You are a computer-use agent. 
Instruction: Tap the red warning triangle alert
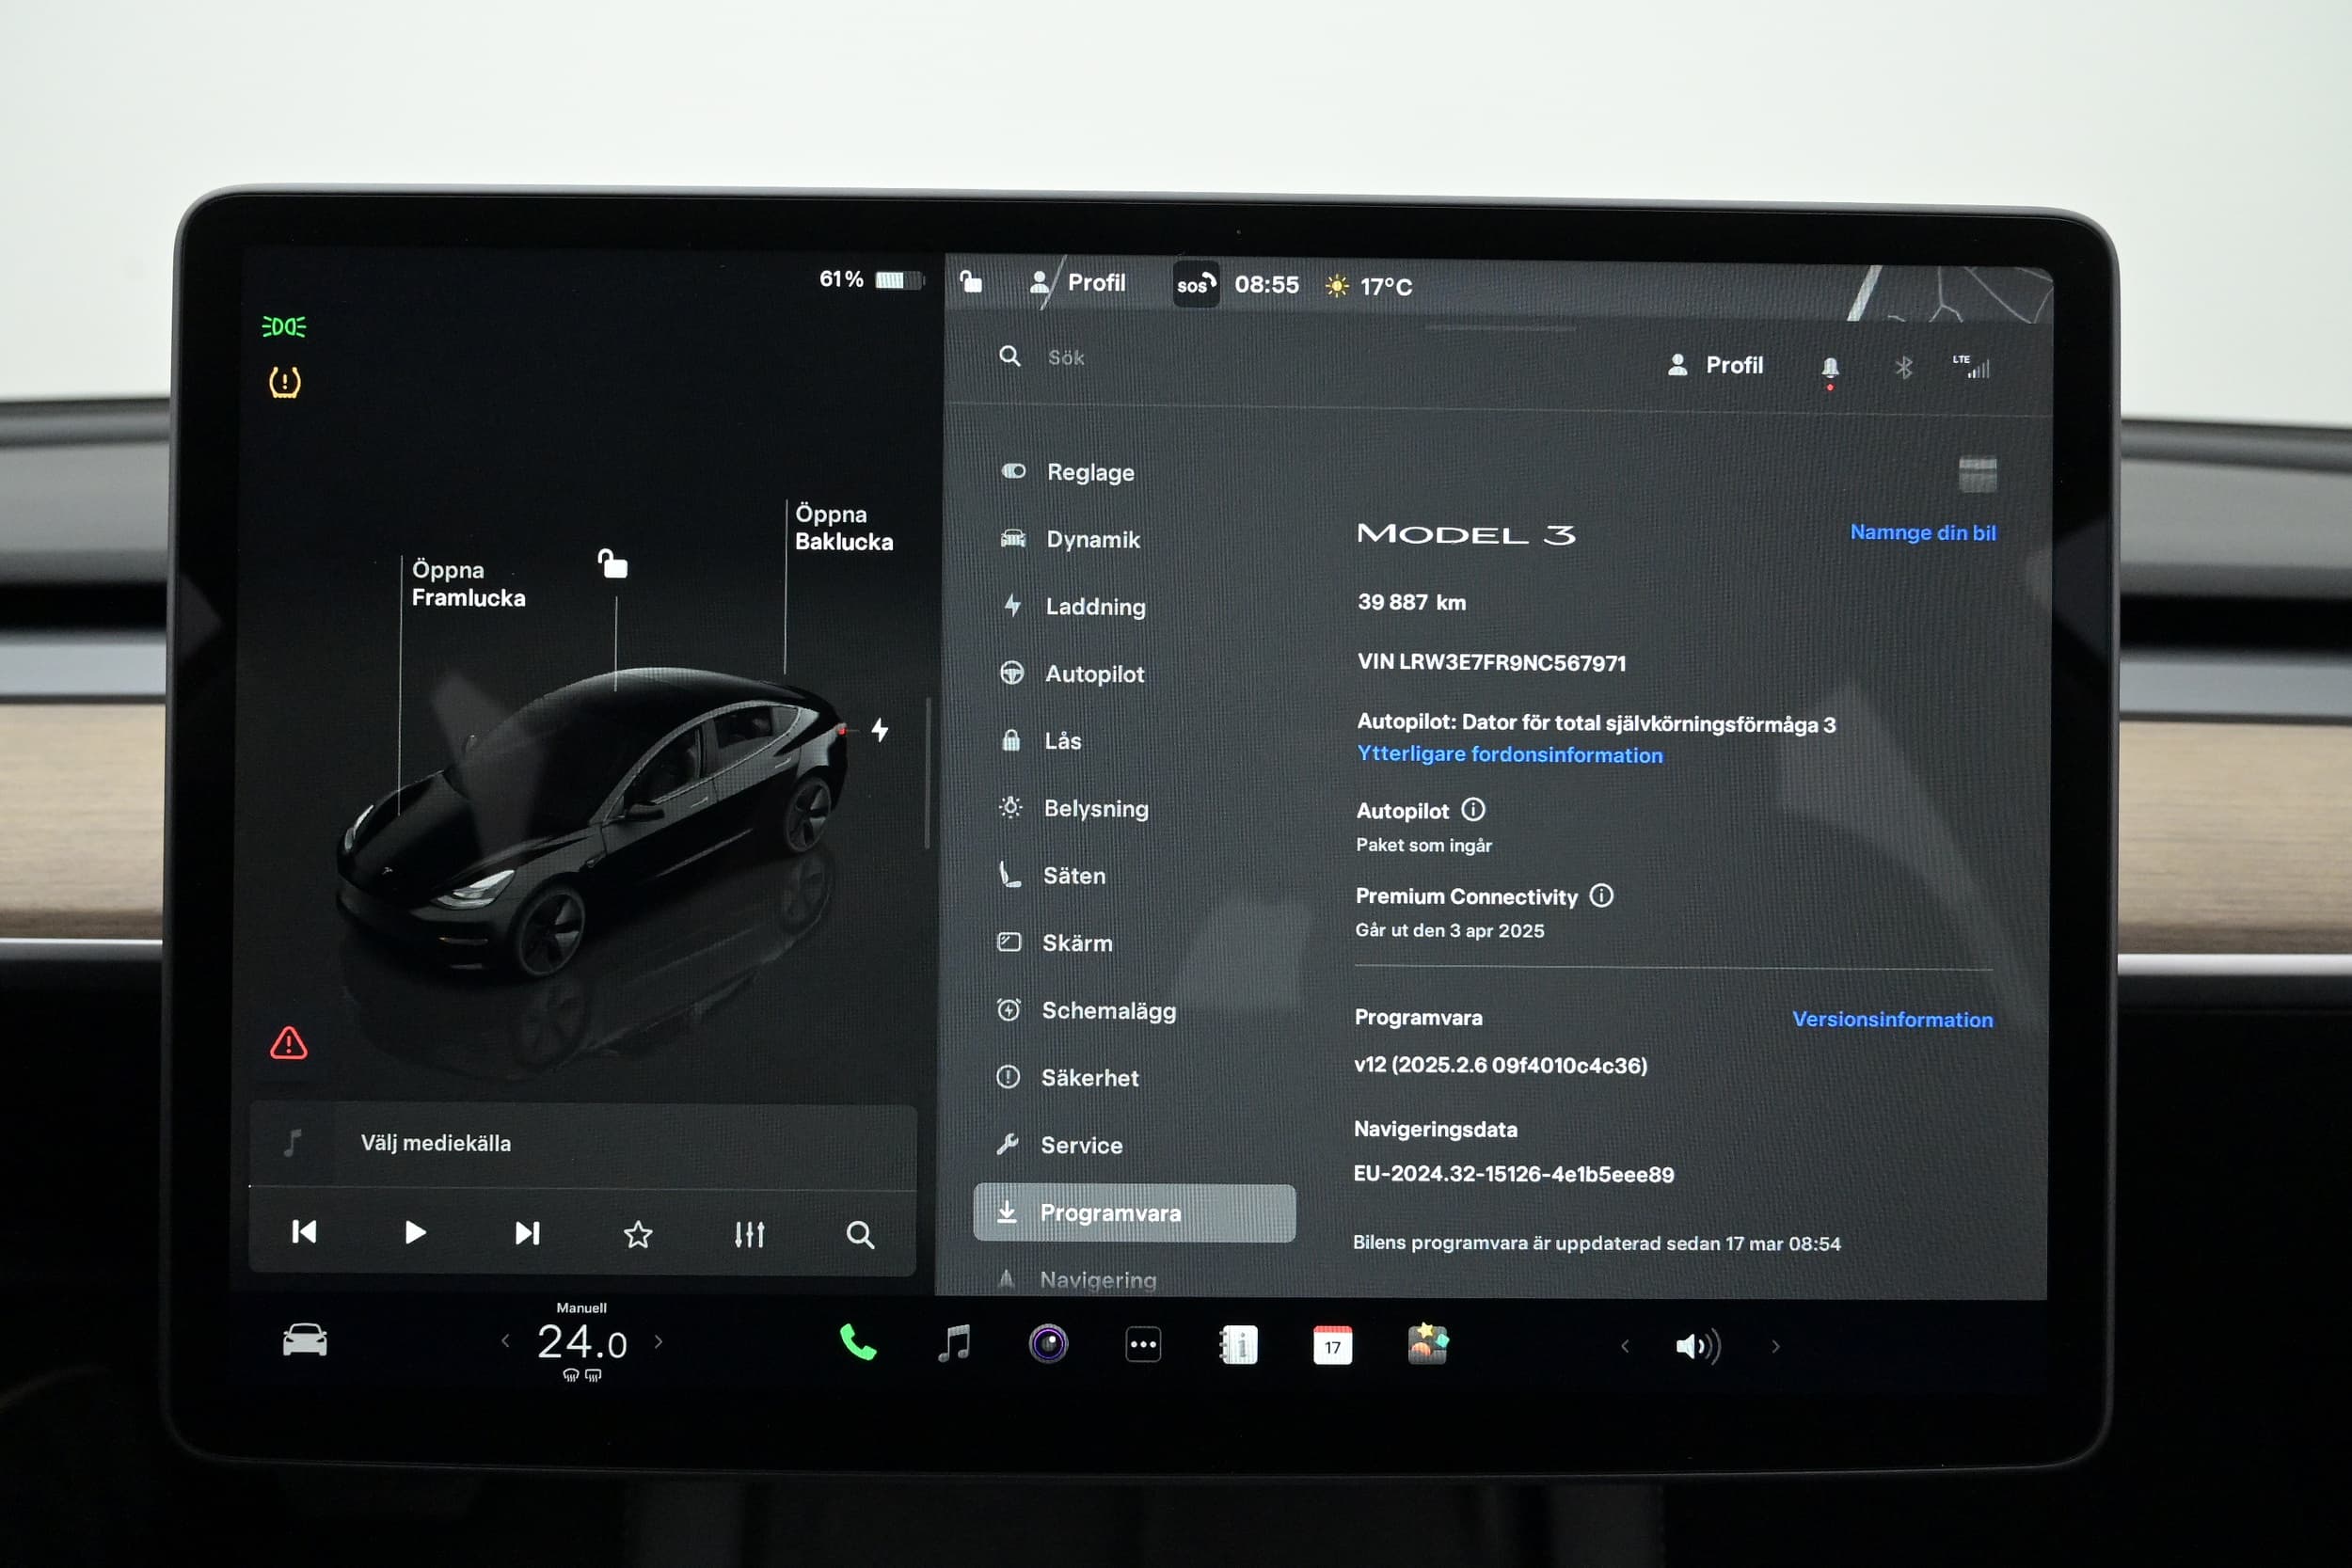(x=289, y=1043)
